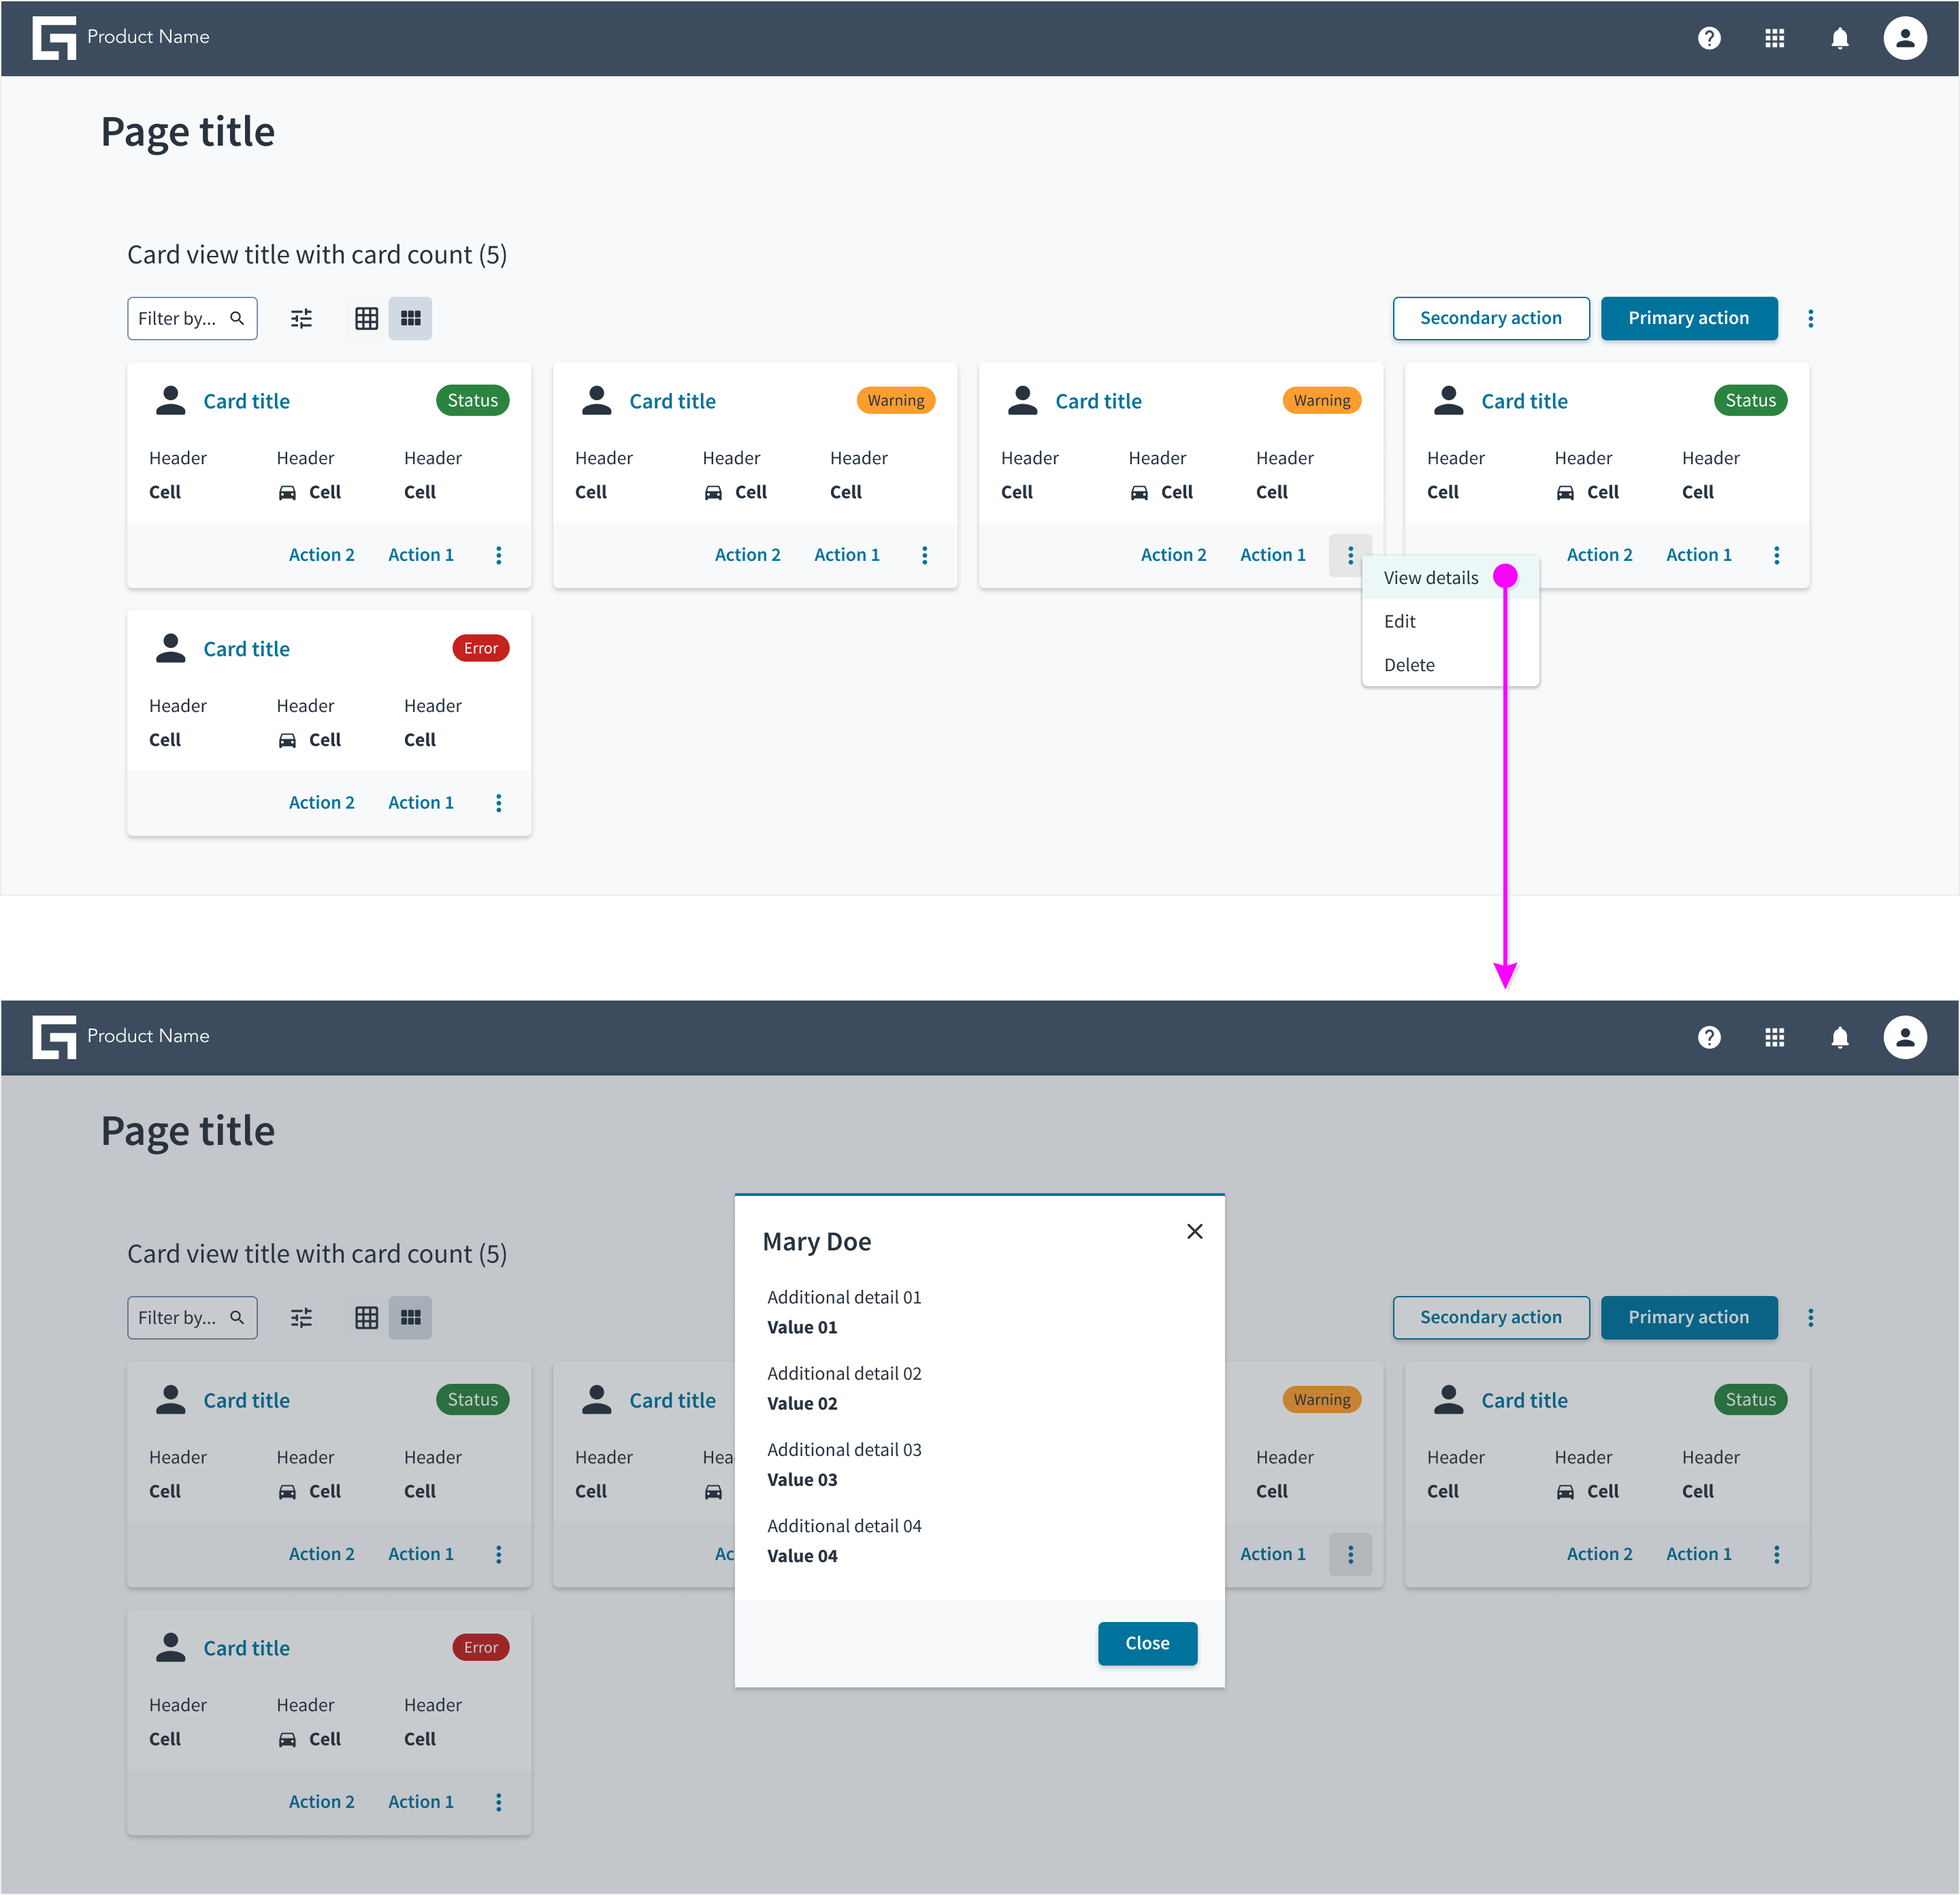Click the upper Filter by... search field
This screenshot has height=1895, width=1960.
[192, 318]
